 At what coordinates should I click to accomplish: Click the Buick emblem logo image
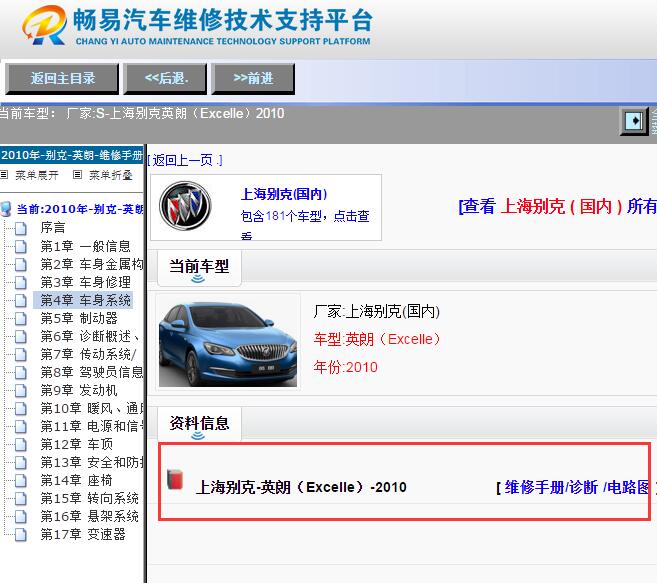(185, 206)
